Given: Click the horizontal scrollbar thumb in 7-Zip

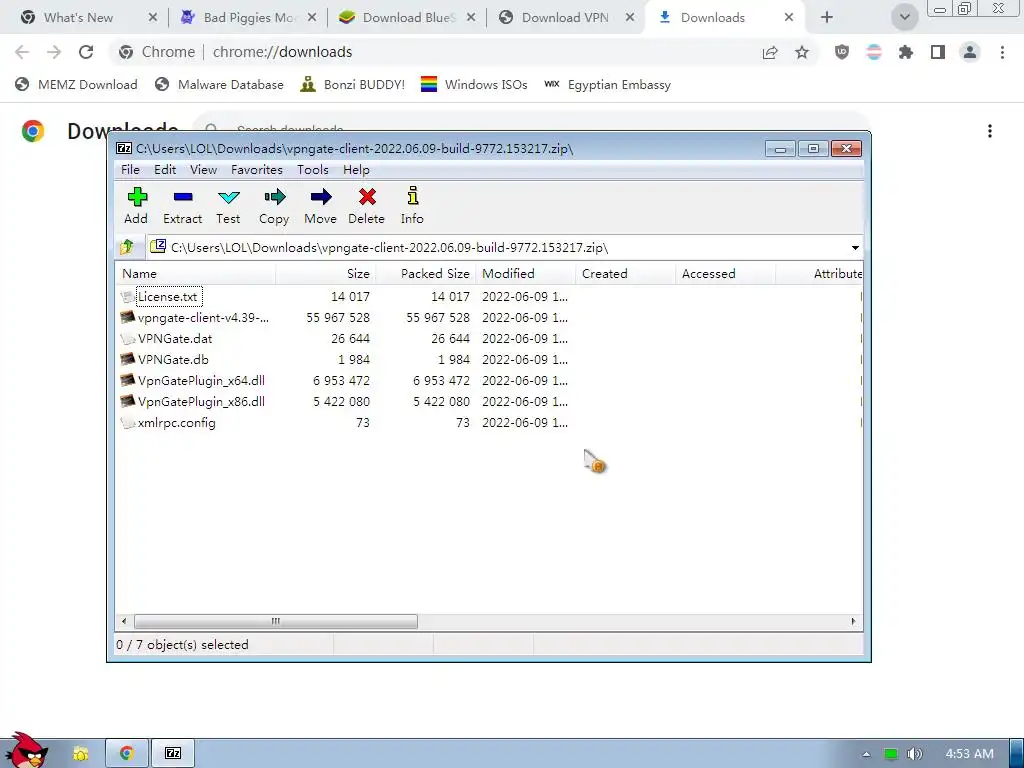Looking at the screenshot, I should 276,621.
